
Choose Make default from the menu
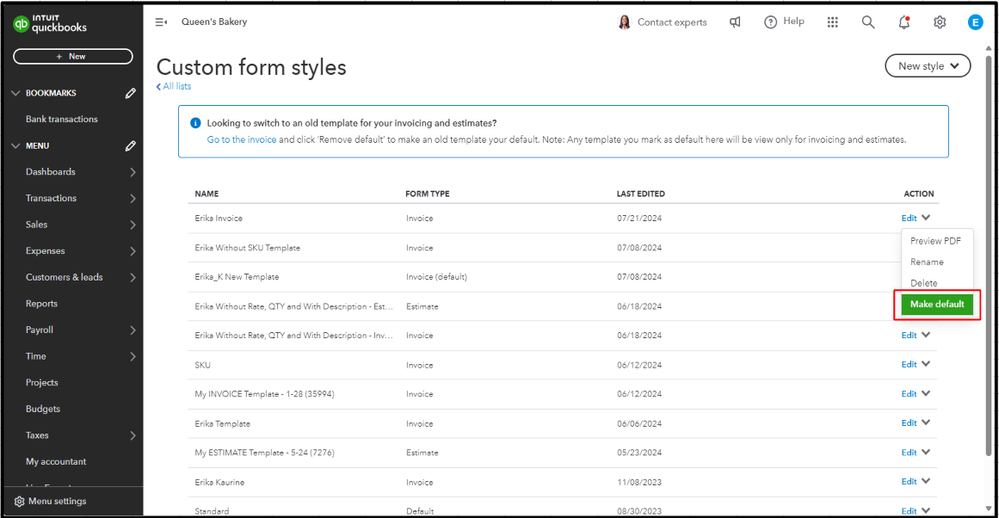point(937,304)
